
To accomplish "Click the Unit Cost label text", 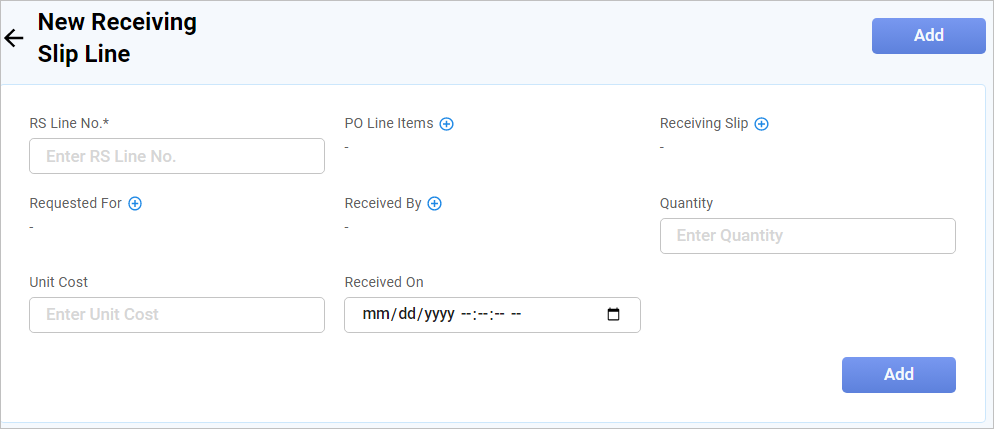I will (x=59, y=282).
